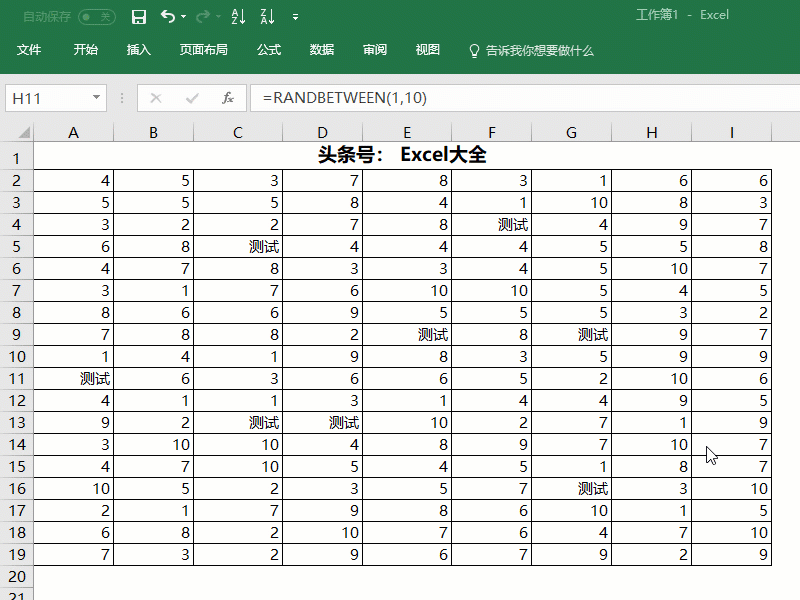Click cell A11 containing 测试

pyautogui.click(x=73, y=379)
